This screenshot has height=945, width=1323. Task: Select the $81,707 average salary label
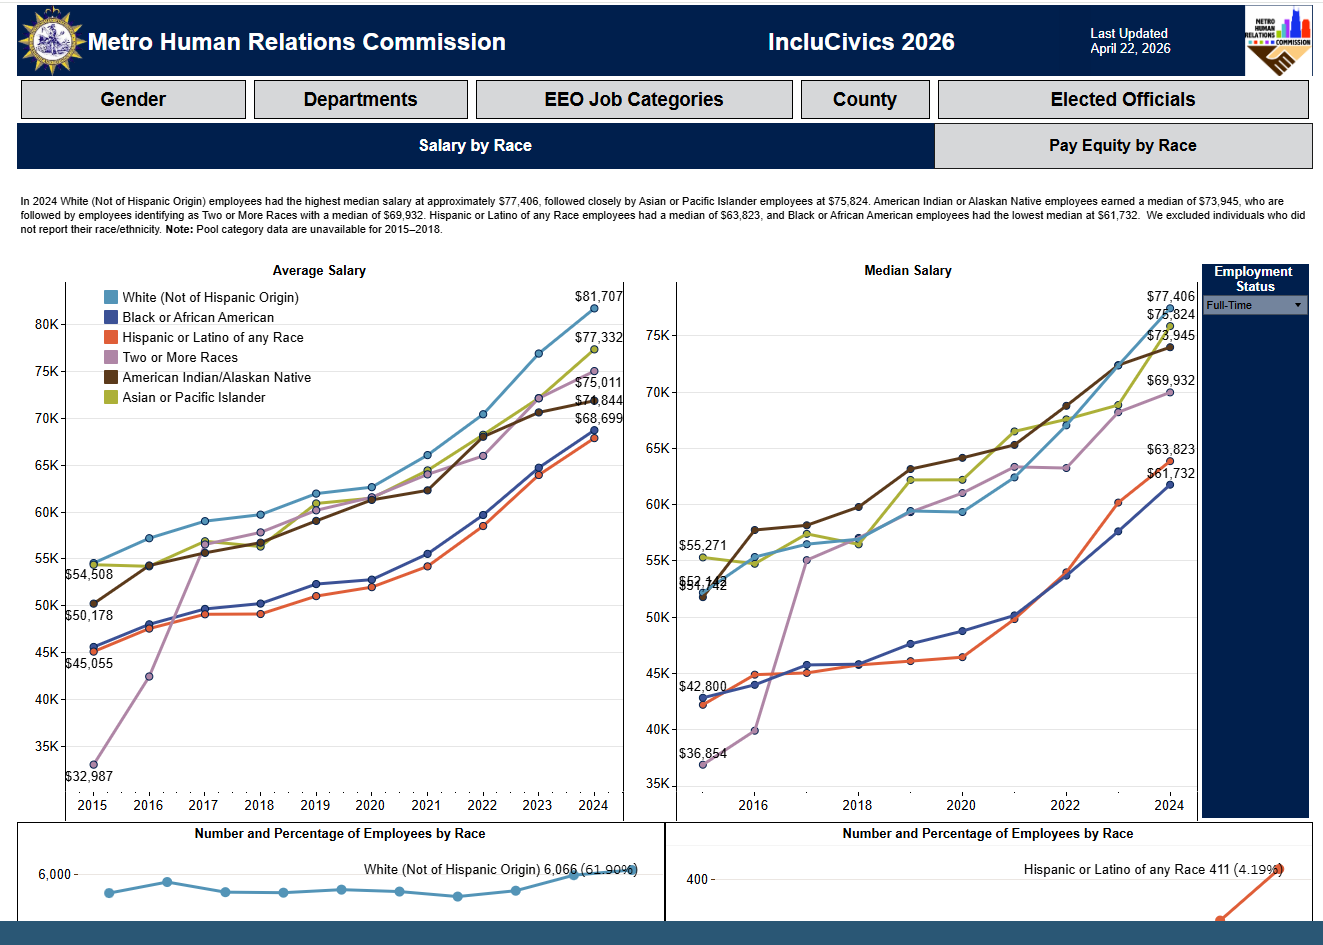[x=598, y=297]
